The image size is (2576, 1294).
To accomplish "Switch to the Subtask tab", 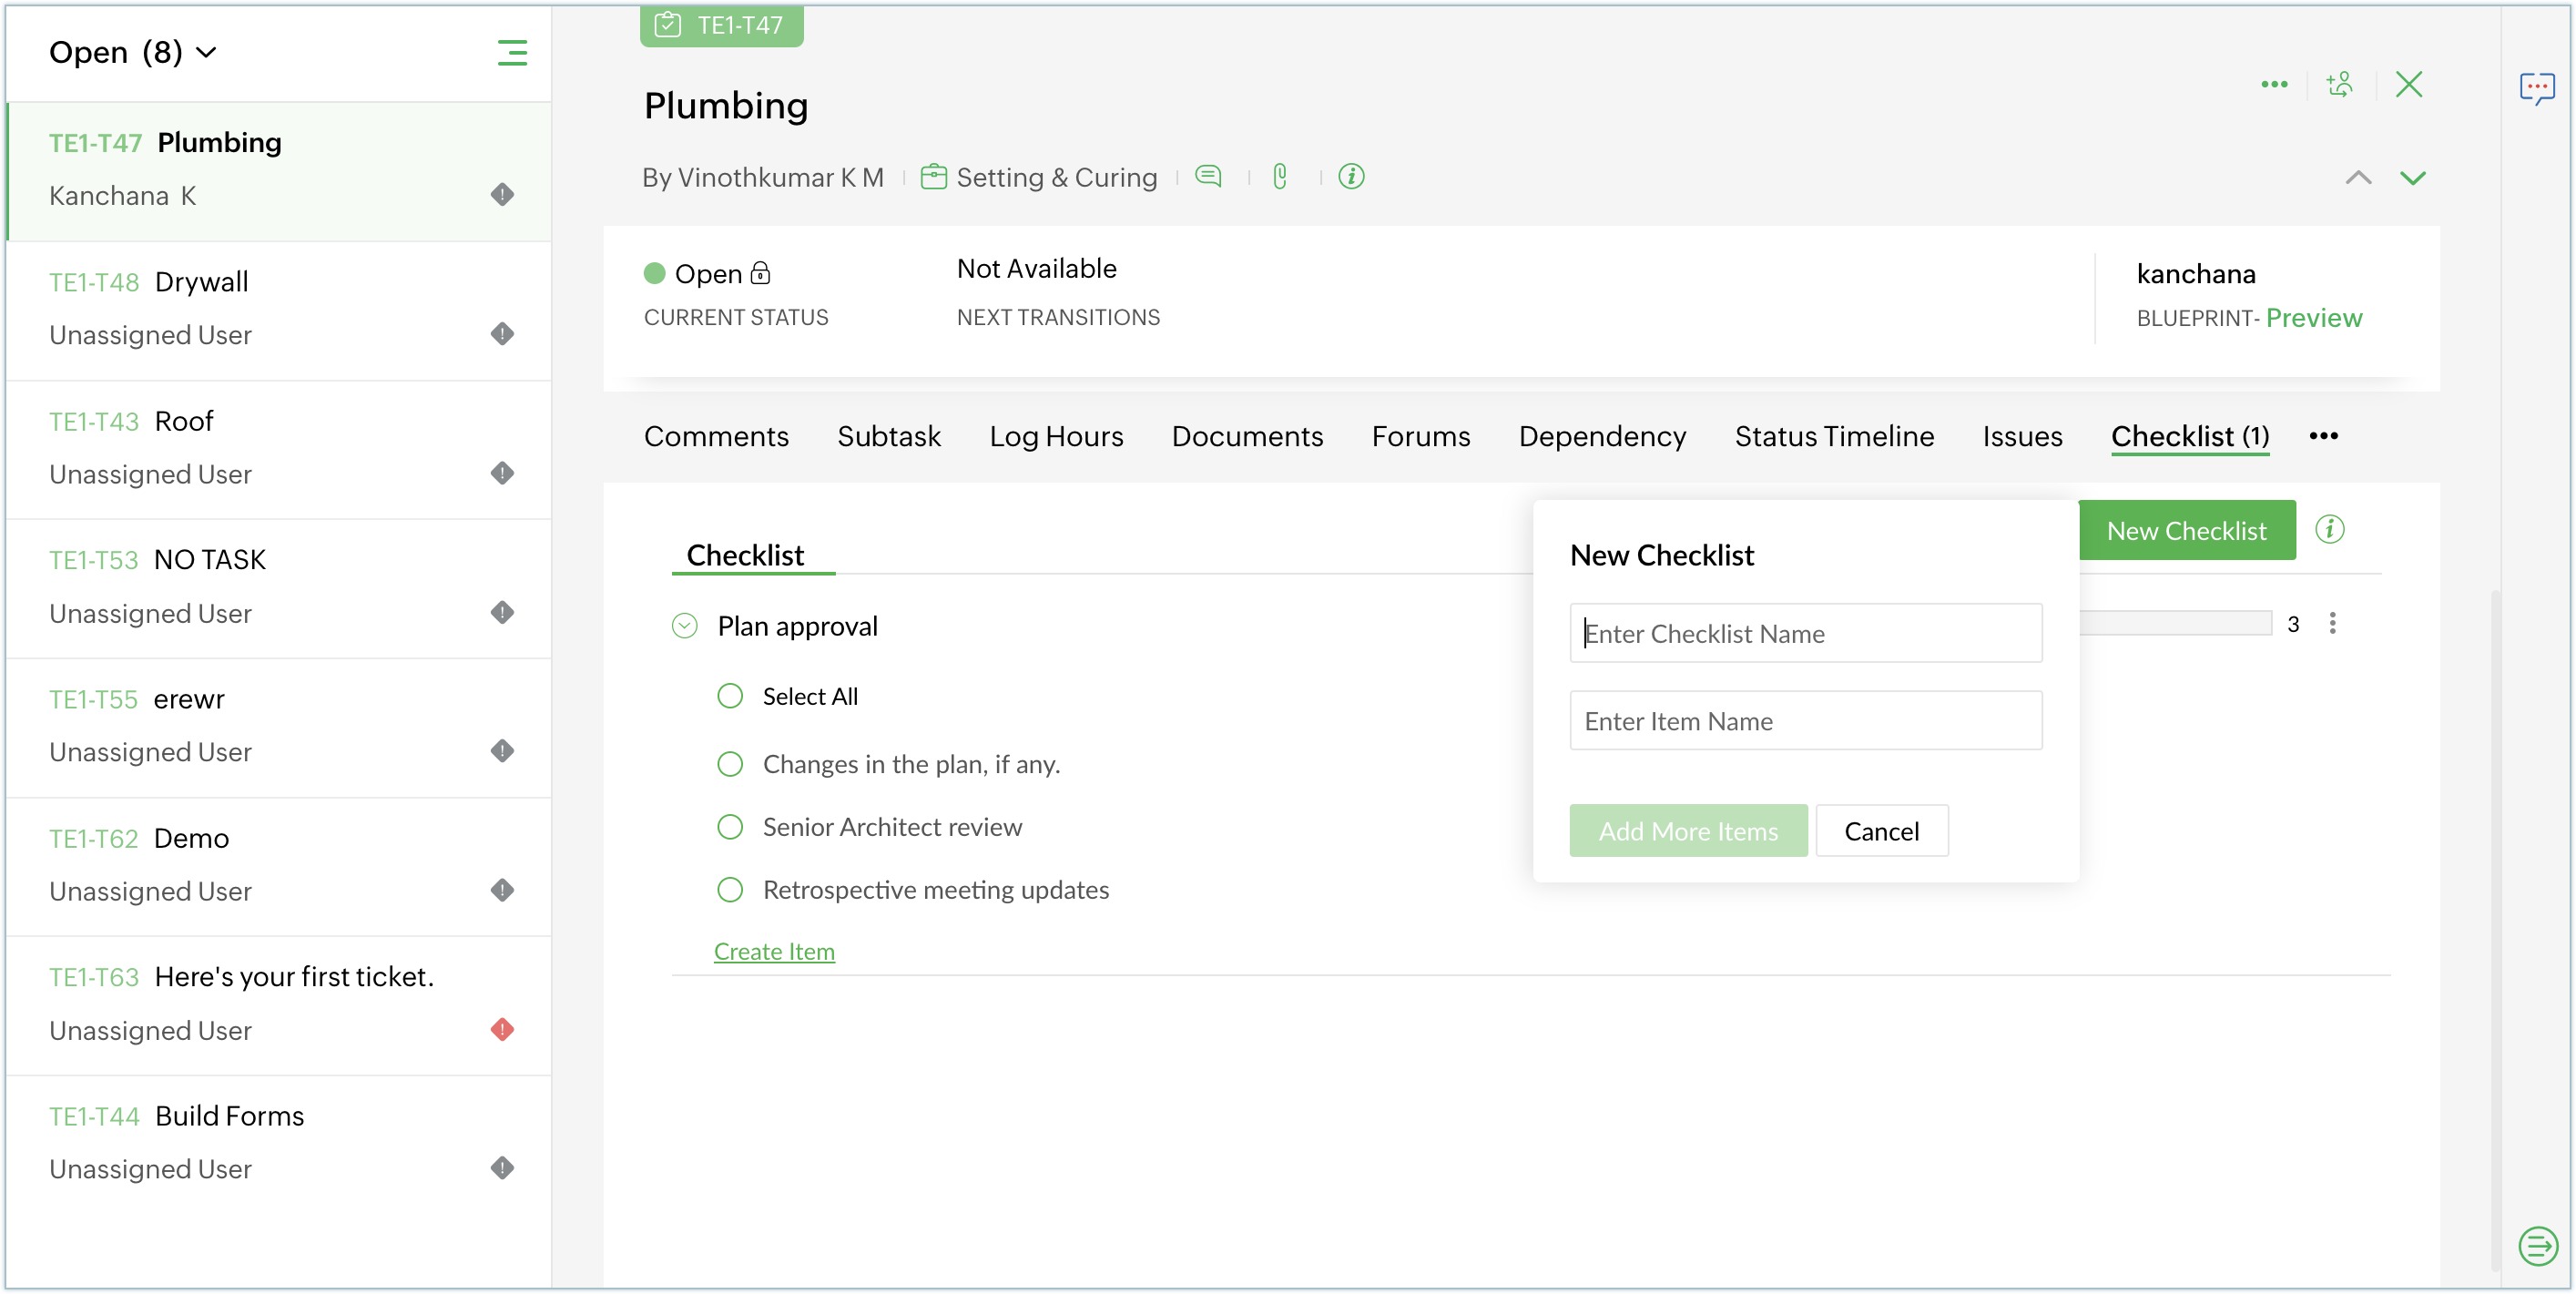I will pos(888,436).
